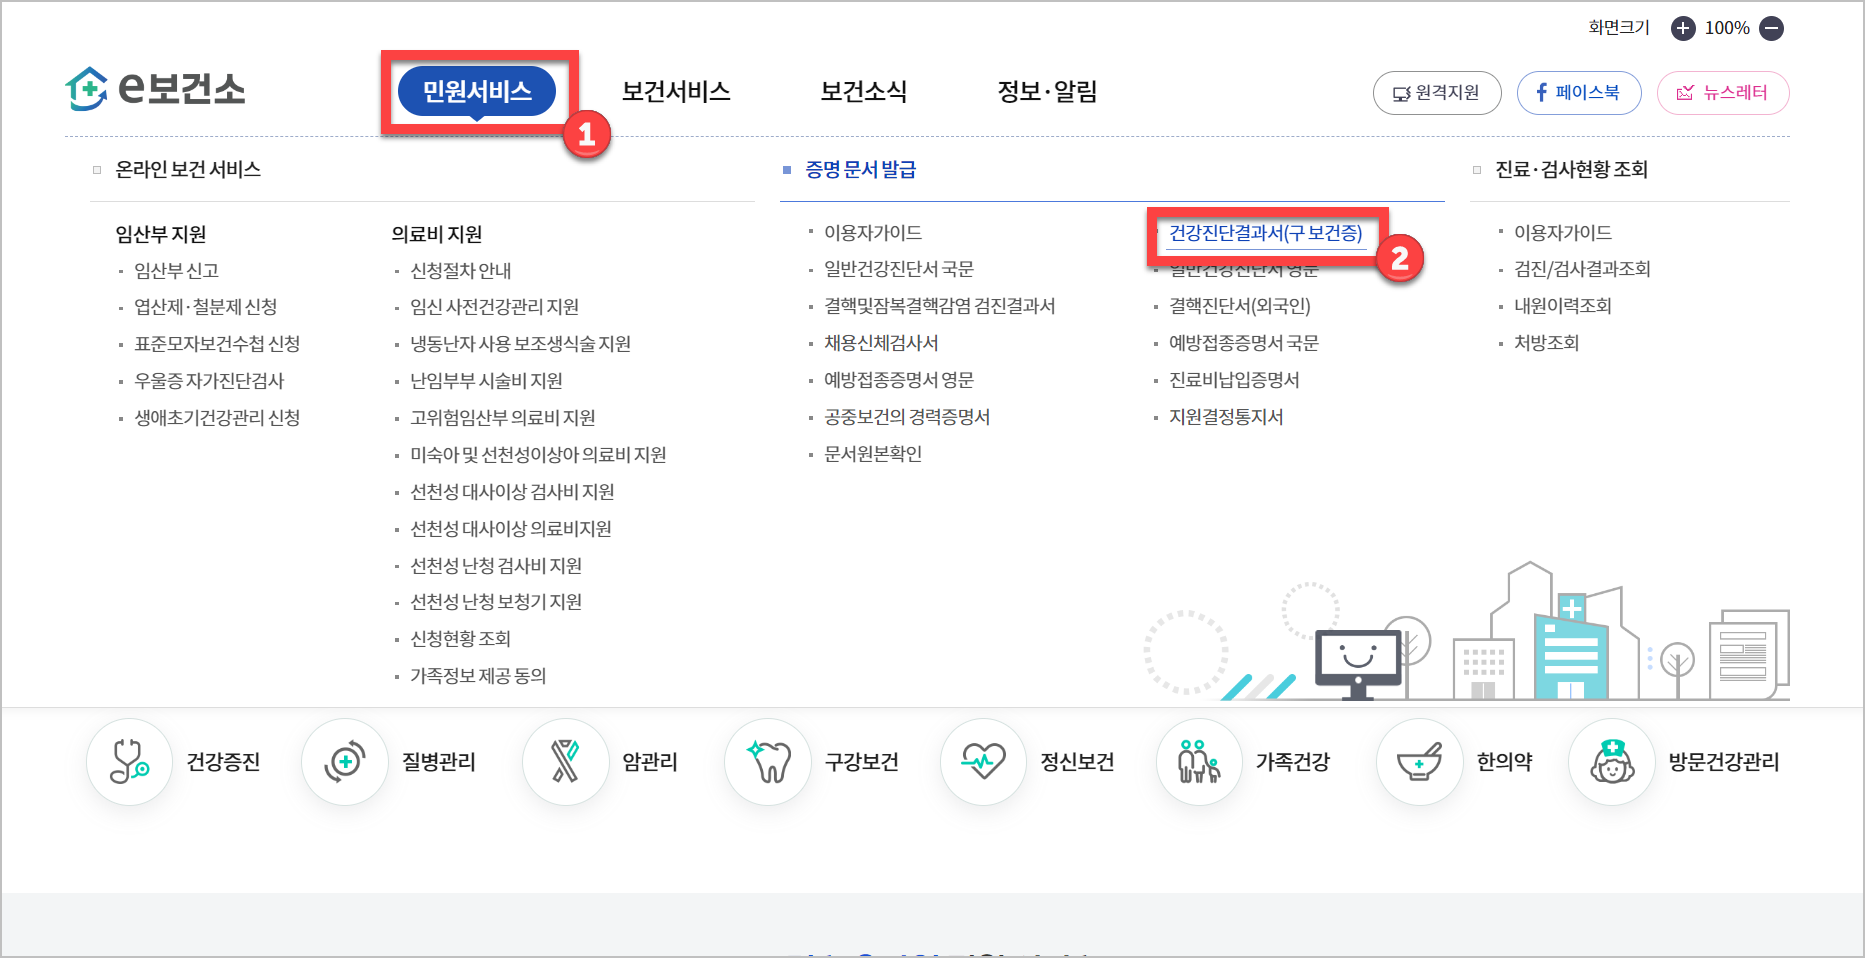Image resolution: width=1865 pixels, height=958 pixels.
Task: Increase screen size with plus icon
Action: pyautogui.click(x=1683, y=28)
